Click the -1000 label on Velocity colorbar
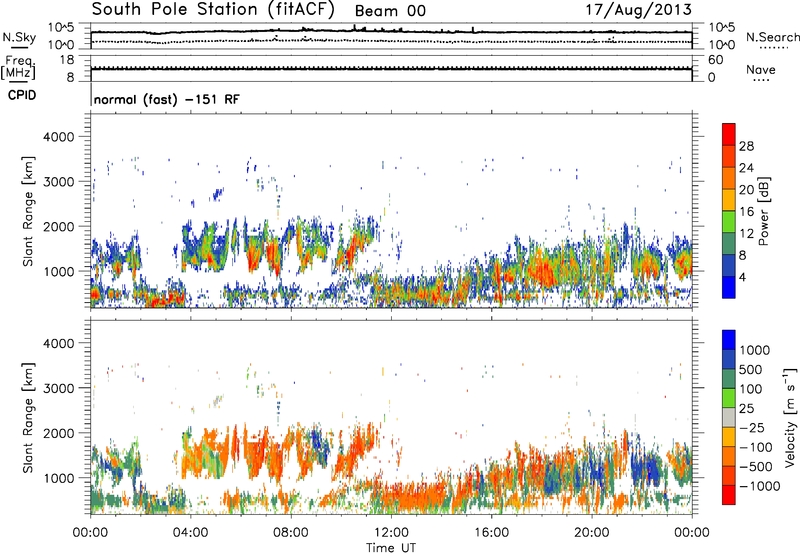 coord(760,486)
